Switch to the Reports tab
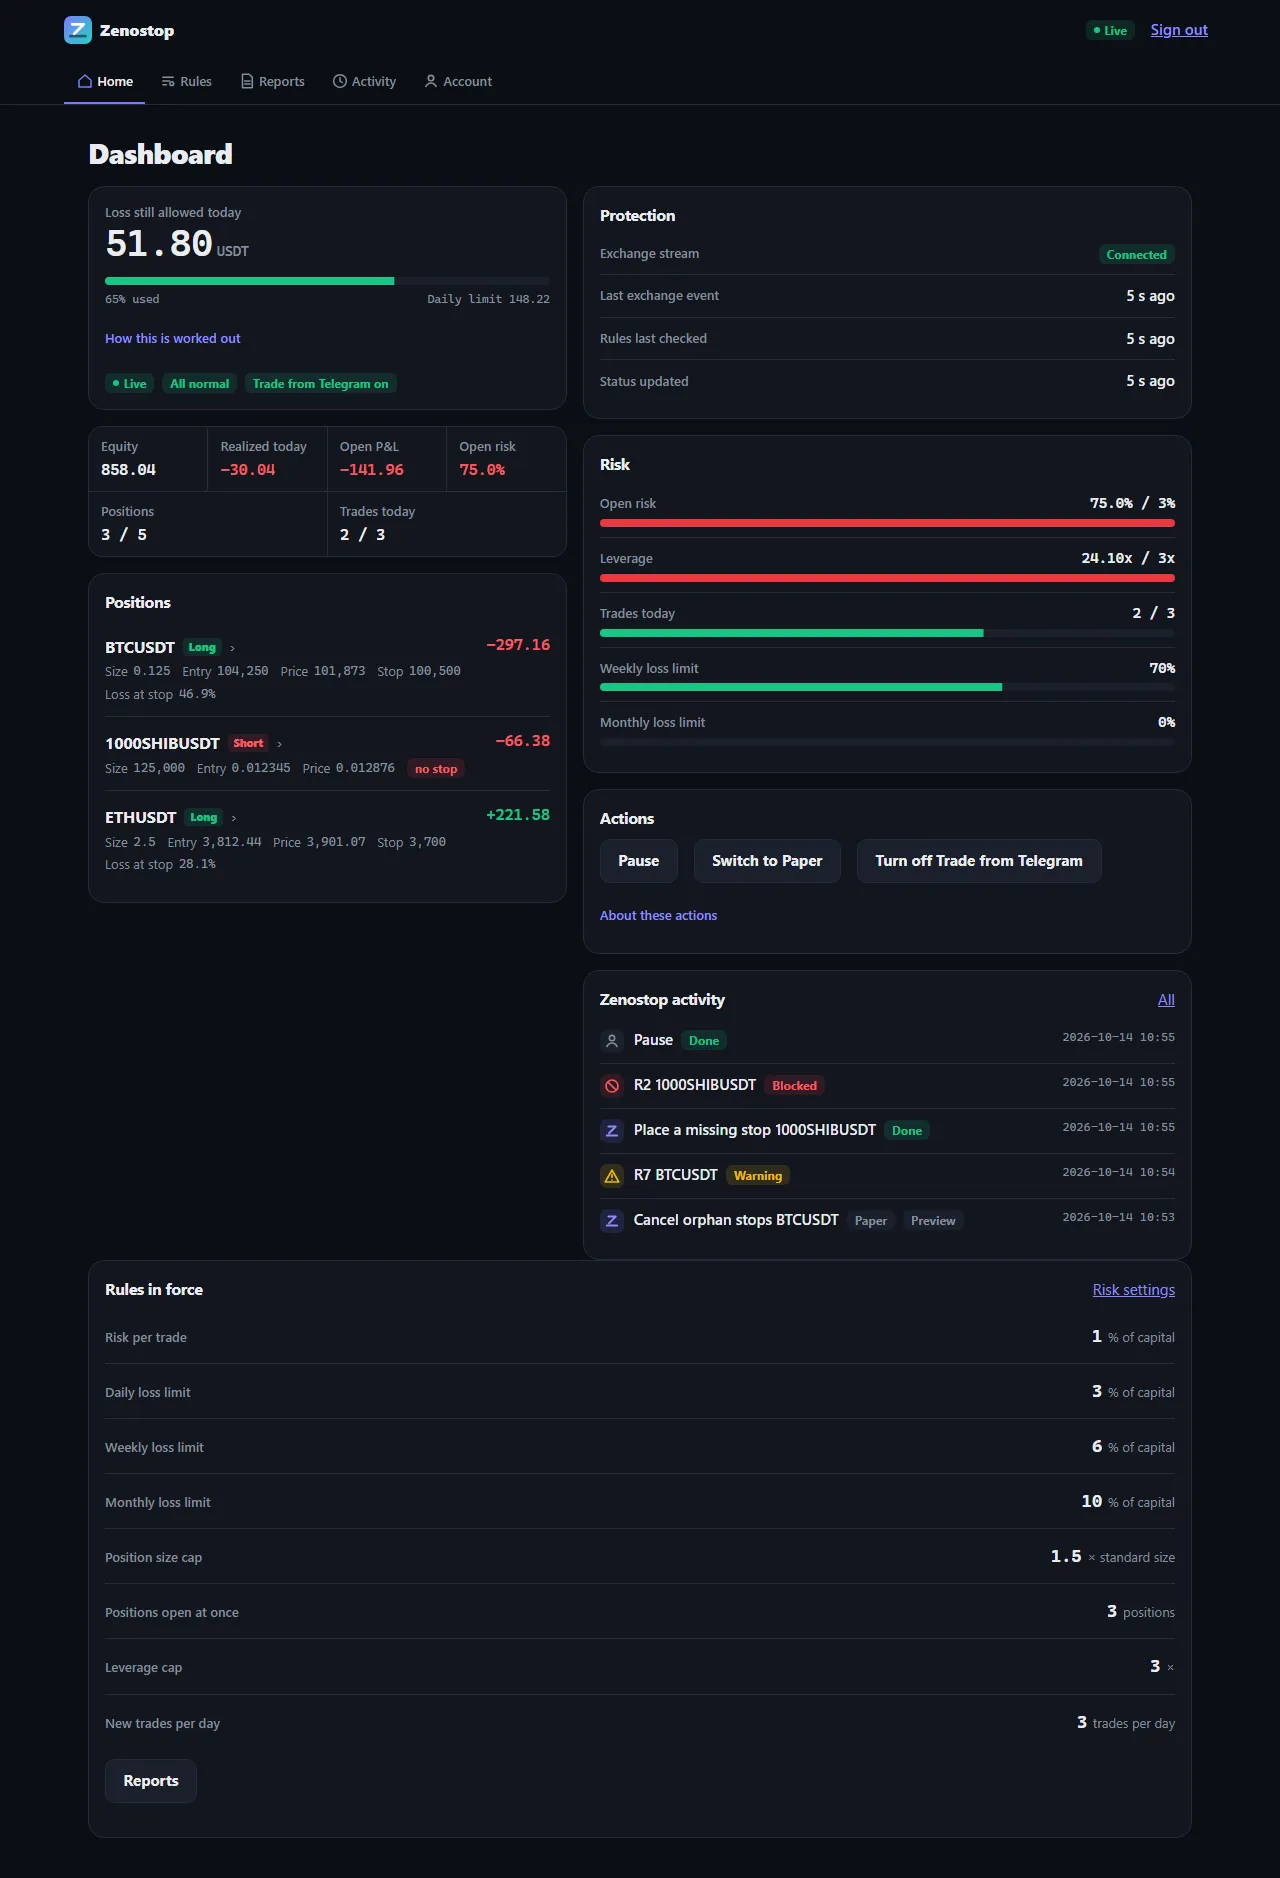Viewport: 1280px width, 1878px height. click(x=273, y=81)
